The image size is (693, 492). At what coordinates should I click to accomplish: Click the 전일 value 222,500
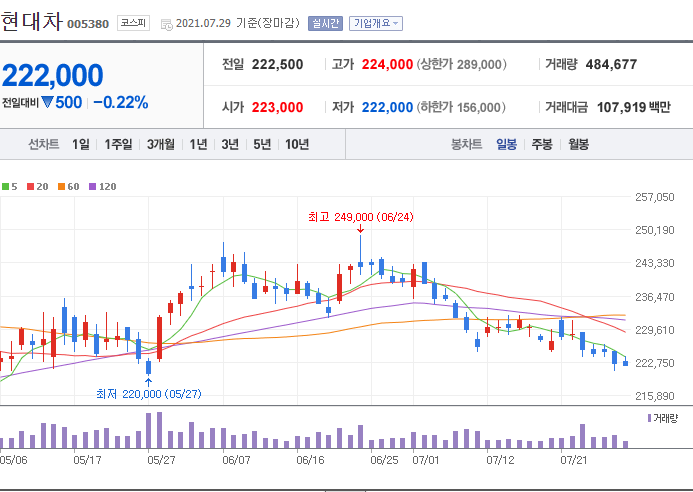[x=278, y=65]
